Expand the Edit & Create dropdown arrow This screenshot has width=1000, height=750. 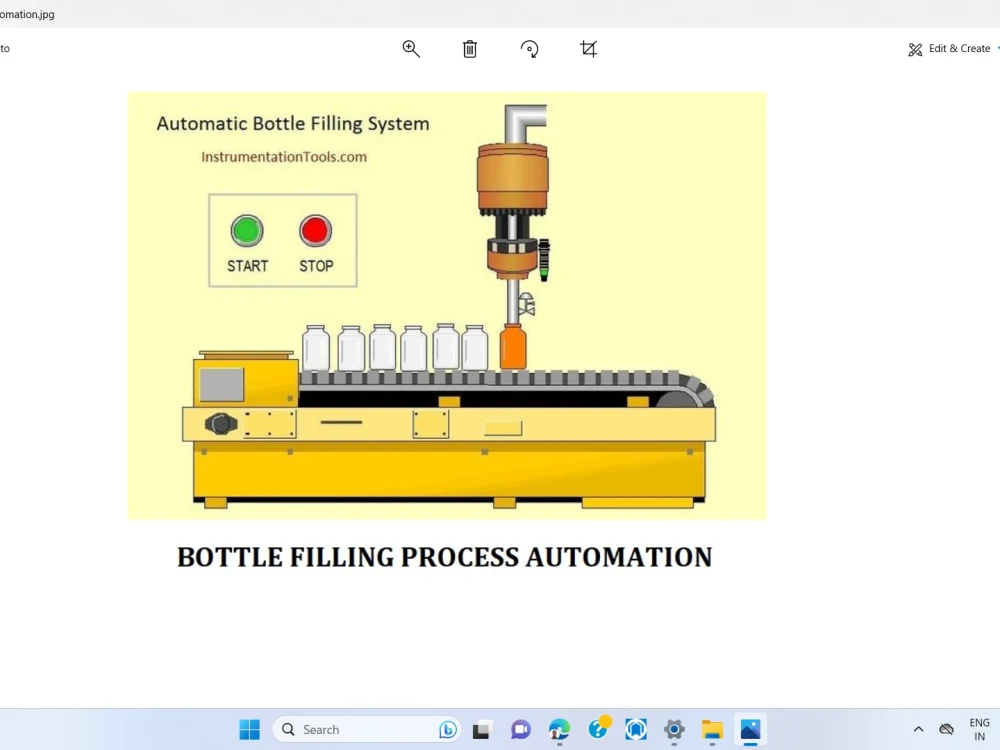pyautogui.click(x=997, y=48)
